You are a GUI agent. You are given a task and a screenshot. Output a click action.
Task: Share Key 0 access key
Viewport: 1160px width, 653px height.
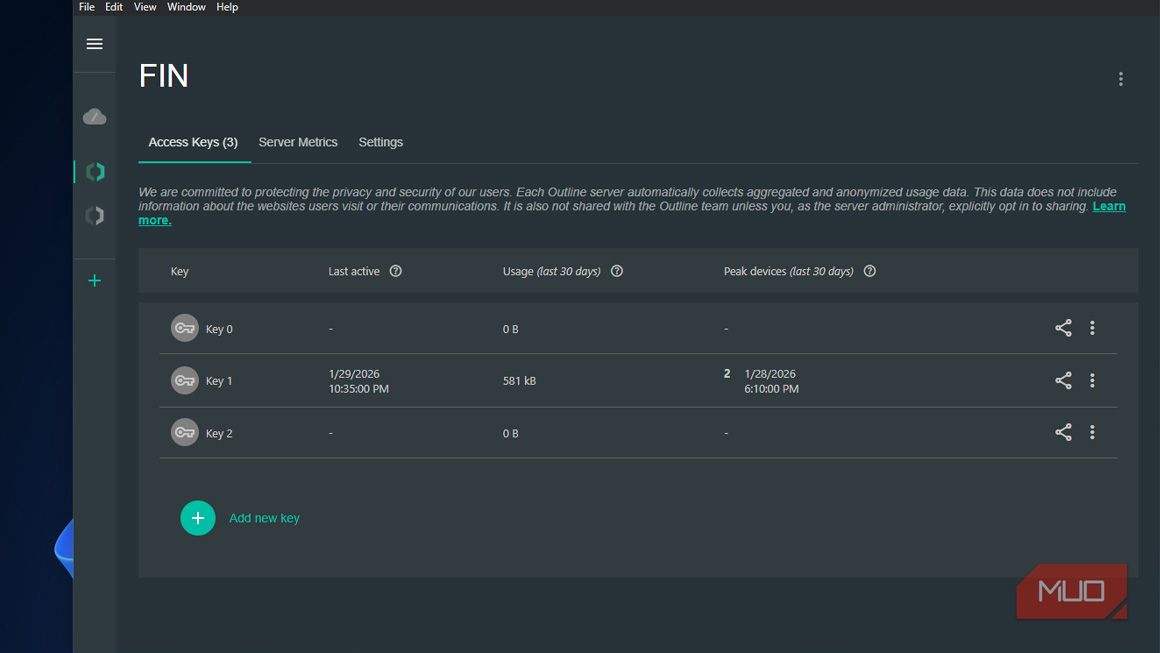1063,328
